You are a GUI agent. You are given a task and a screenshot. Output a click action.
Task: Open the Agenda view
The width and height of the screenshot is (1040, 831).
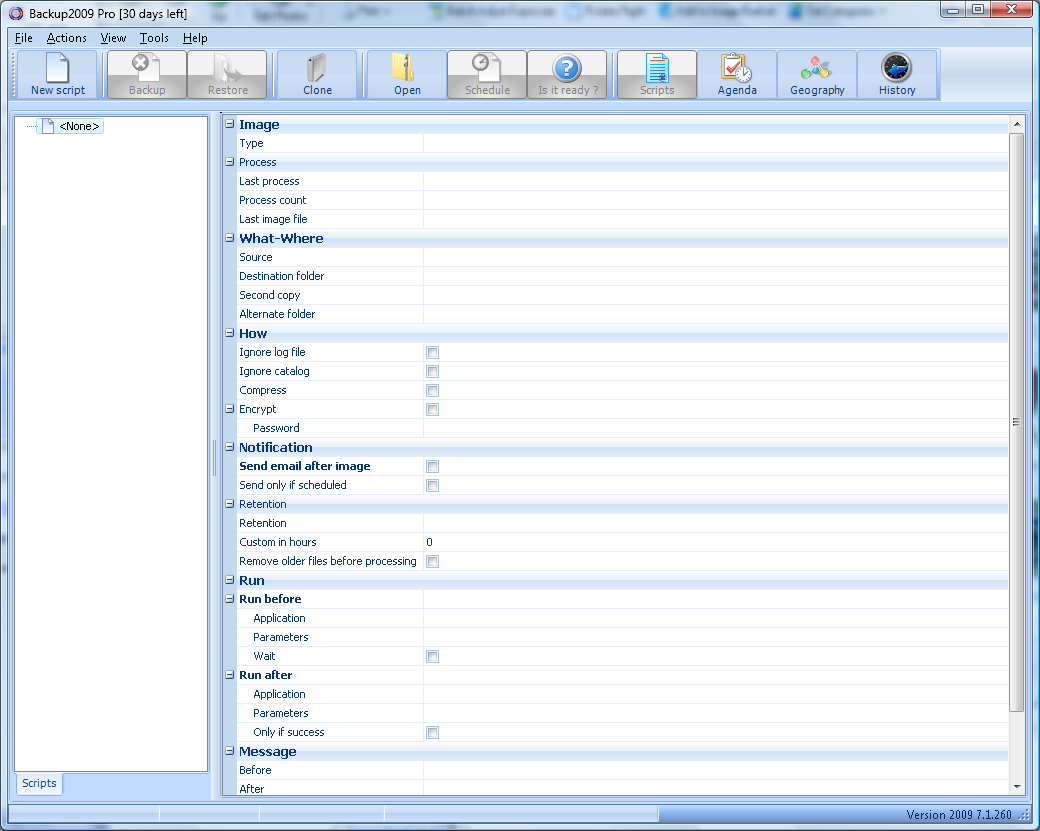point(737,75)
